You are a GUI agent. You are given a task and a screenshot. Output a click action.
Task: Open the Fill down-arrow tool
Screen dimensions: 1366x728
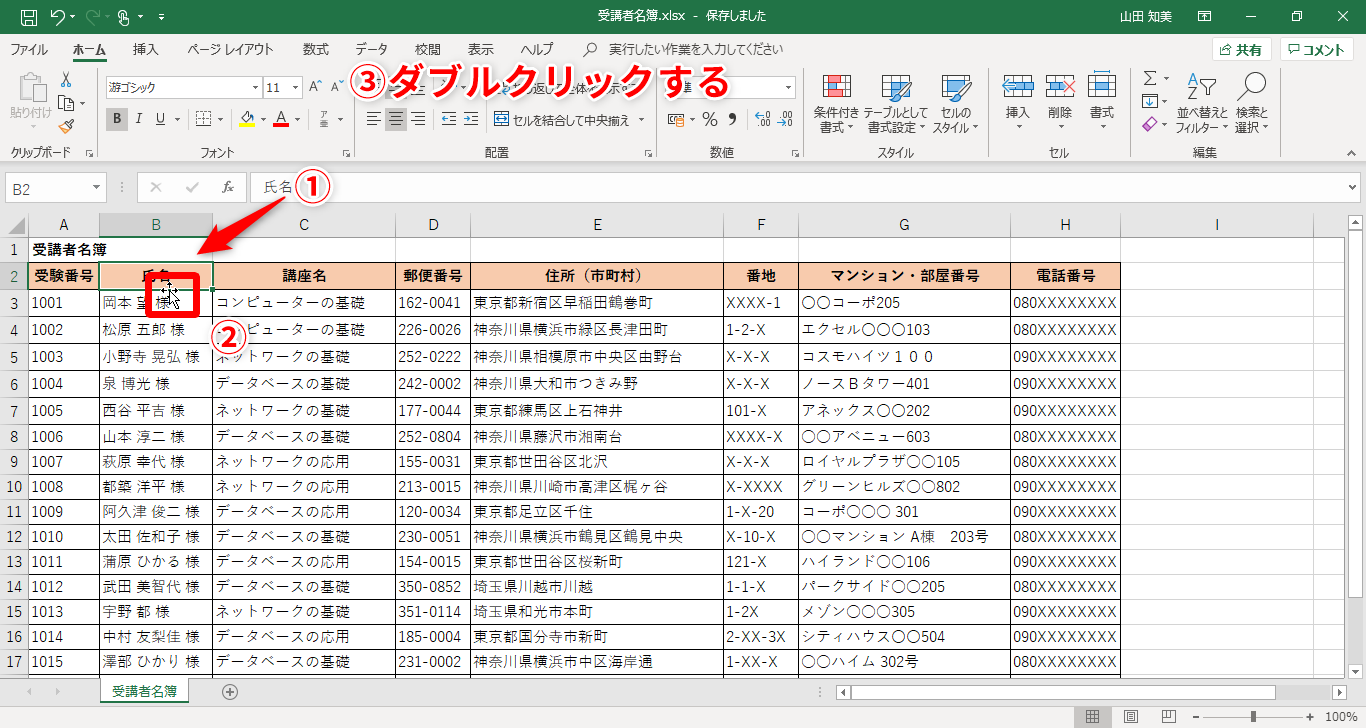point(1150,102)
